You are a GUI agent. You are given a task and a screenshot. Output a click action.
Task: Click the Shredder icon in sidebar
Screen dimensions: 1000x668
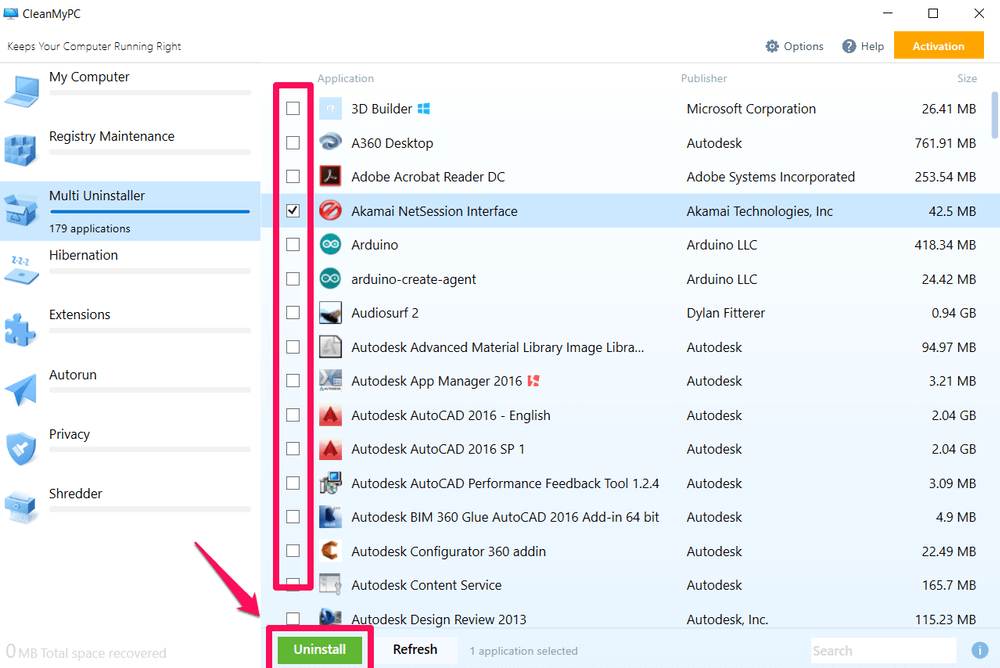20,507
